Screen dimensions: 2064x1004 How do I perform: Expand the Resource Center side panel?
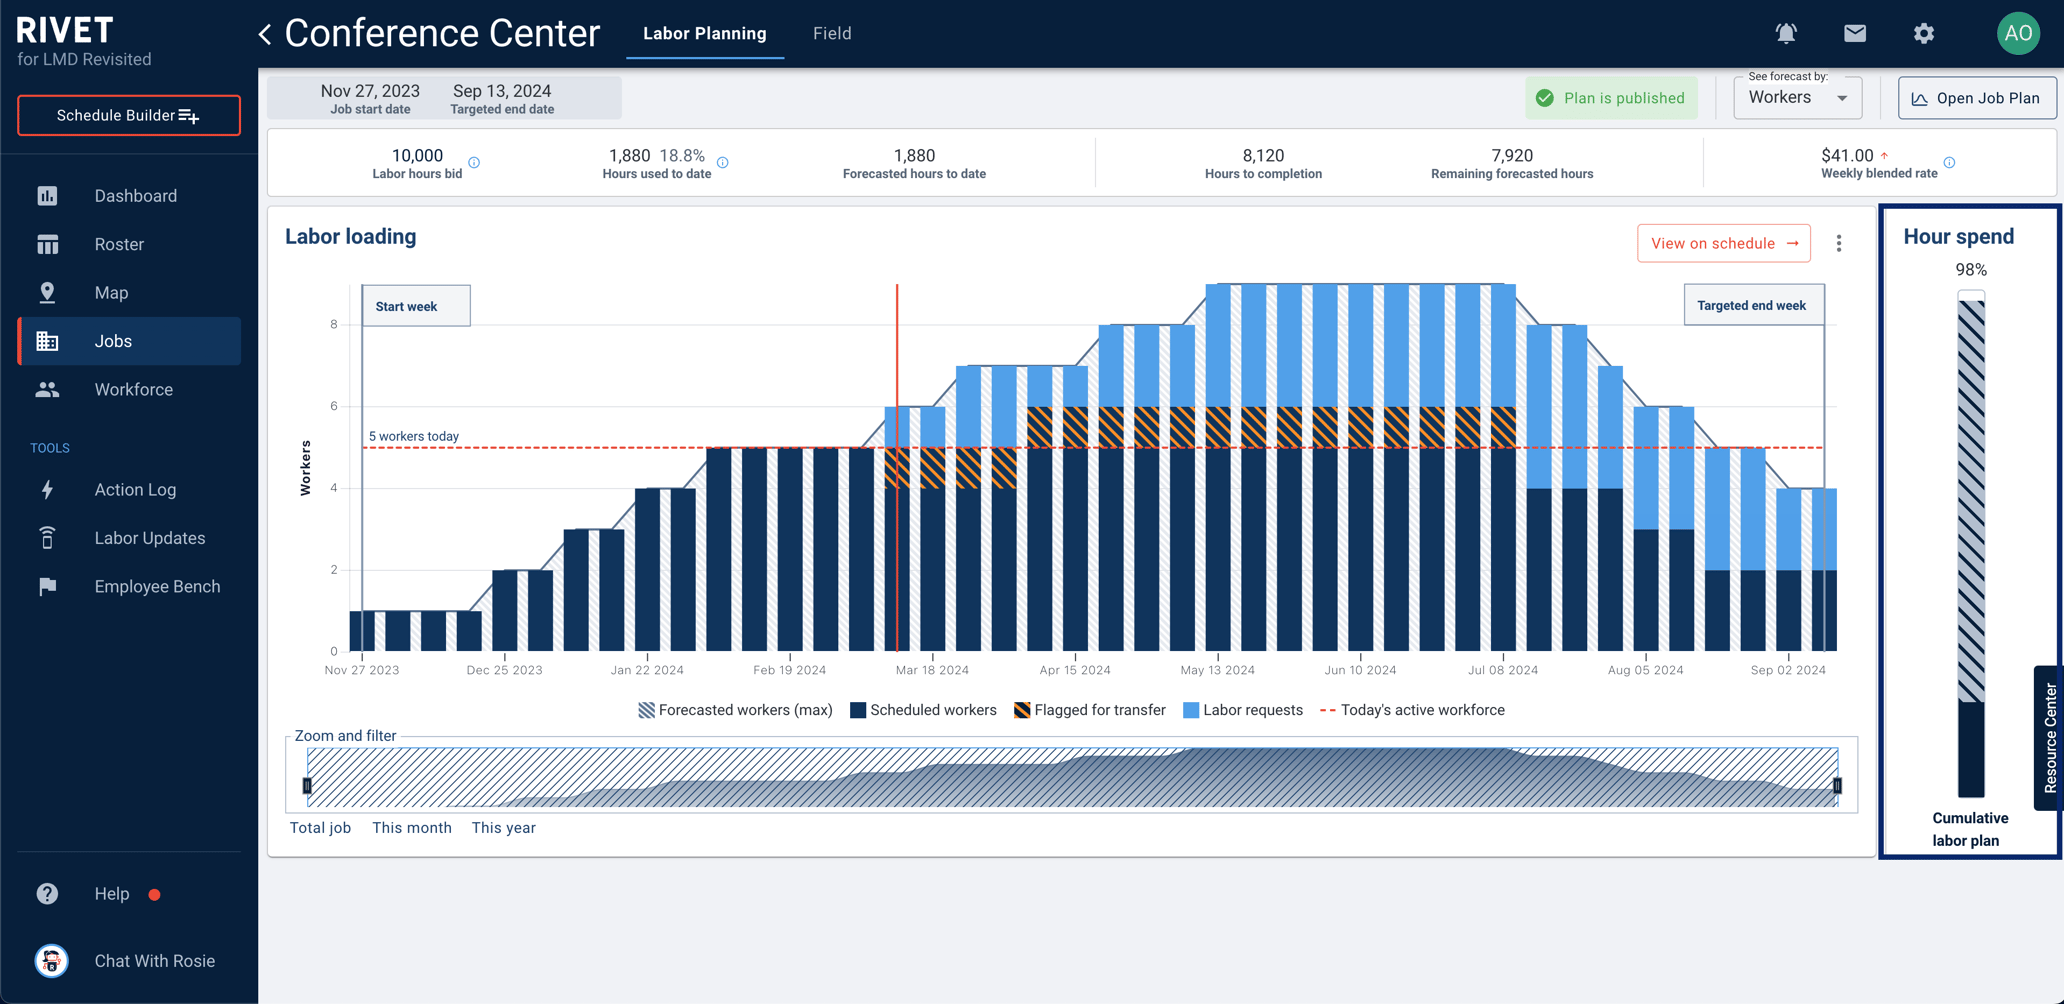tap(2049, 738)
